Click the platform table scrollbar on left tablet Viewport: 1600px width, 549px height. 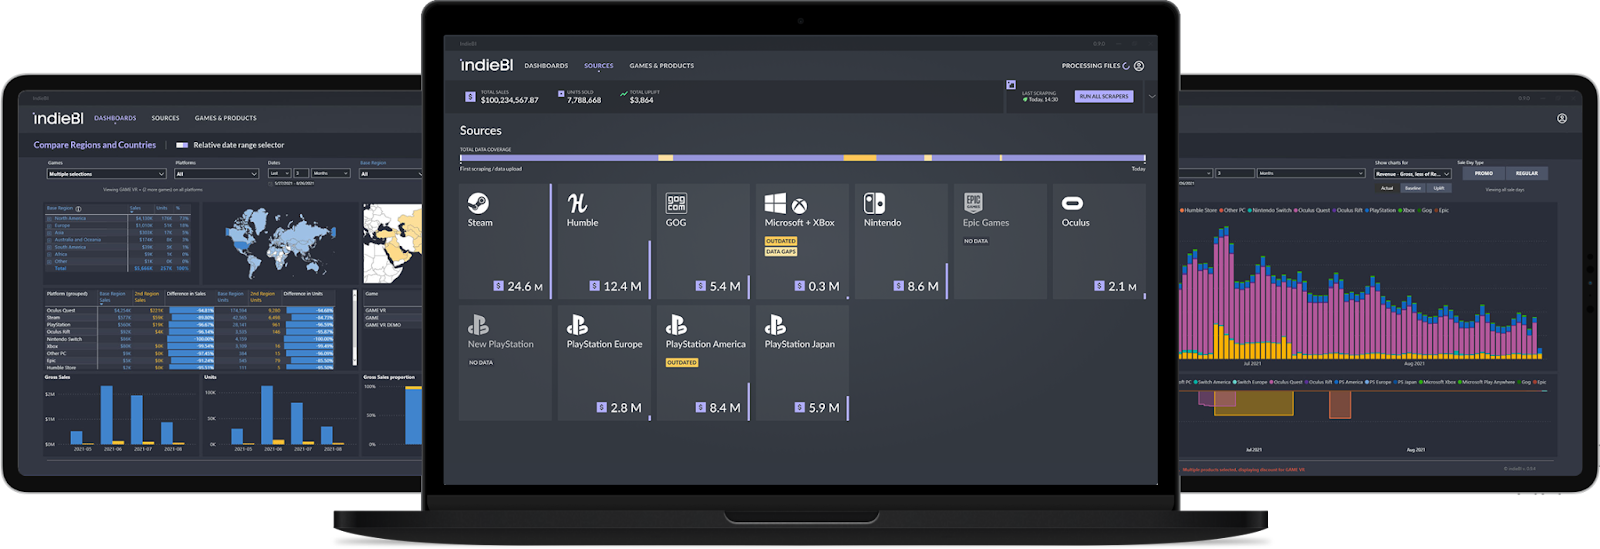354,328
